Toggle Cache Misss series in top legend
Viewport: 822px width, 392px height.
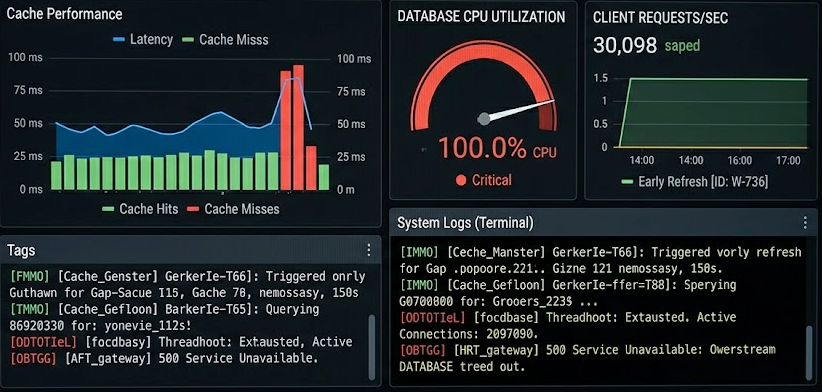(x=225, y=39)
